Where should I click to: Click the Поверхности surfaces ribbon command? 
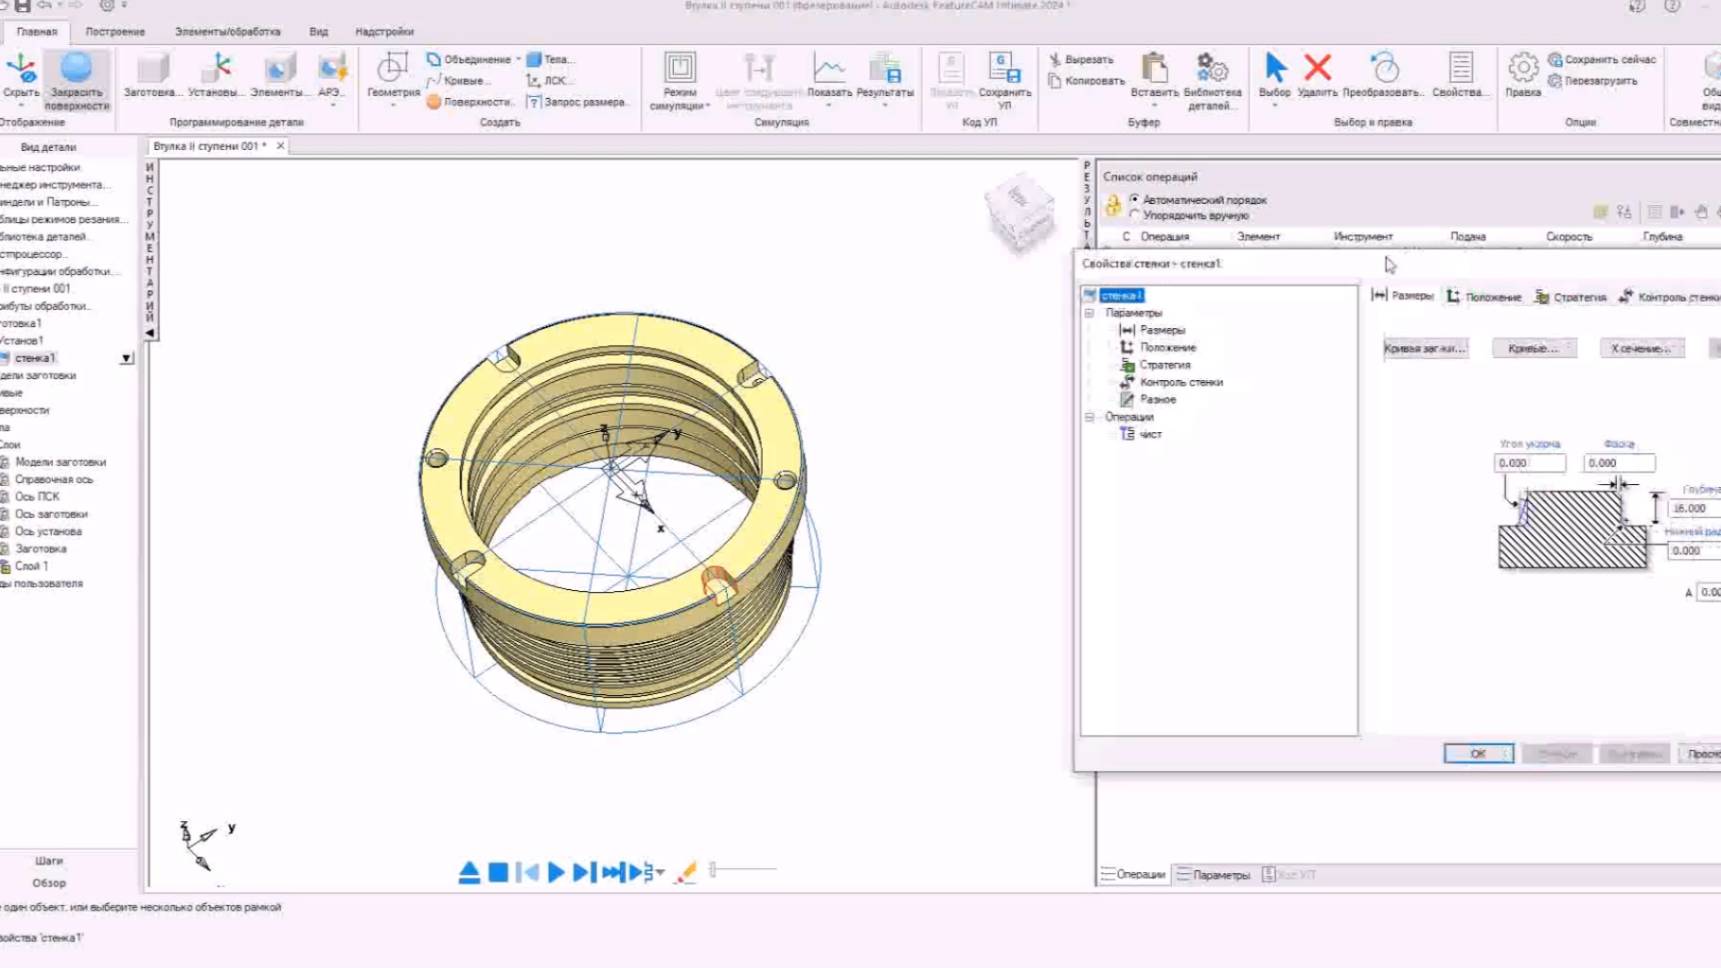click(469, 101)
